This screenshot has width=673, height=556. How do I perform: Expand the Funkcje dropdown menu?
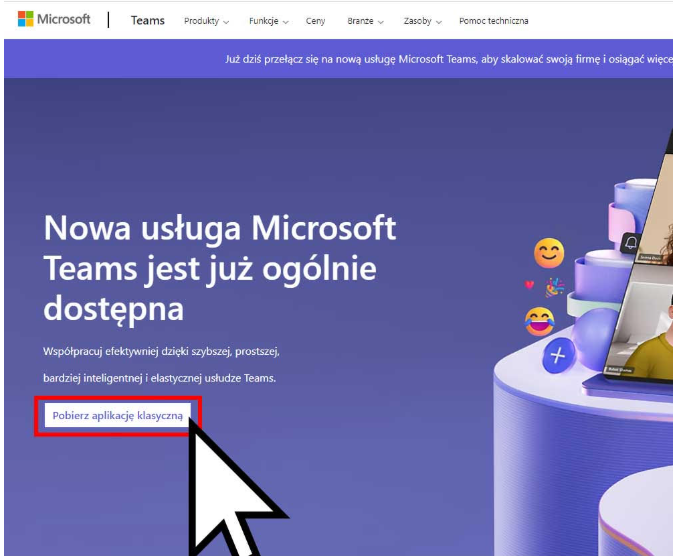pos(269,21)
